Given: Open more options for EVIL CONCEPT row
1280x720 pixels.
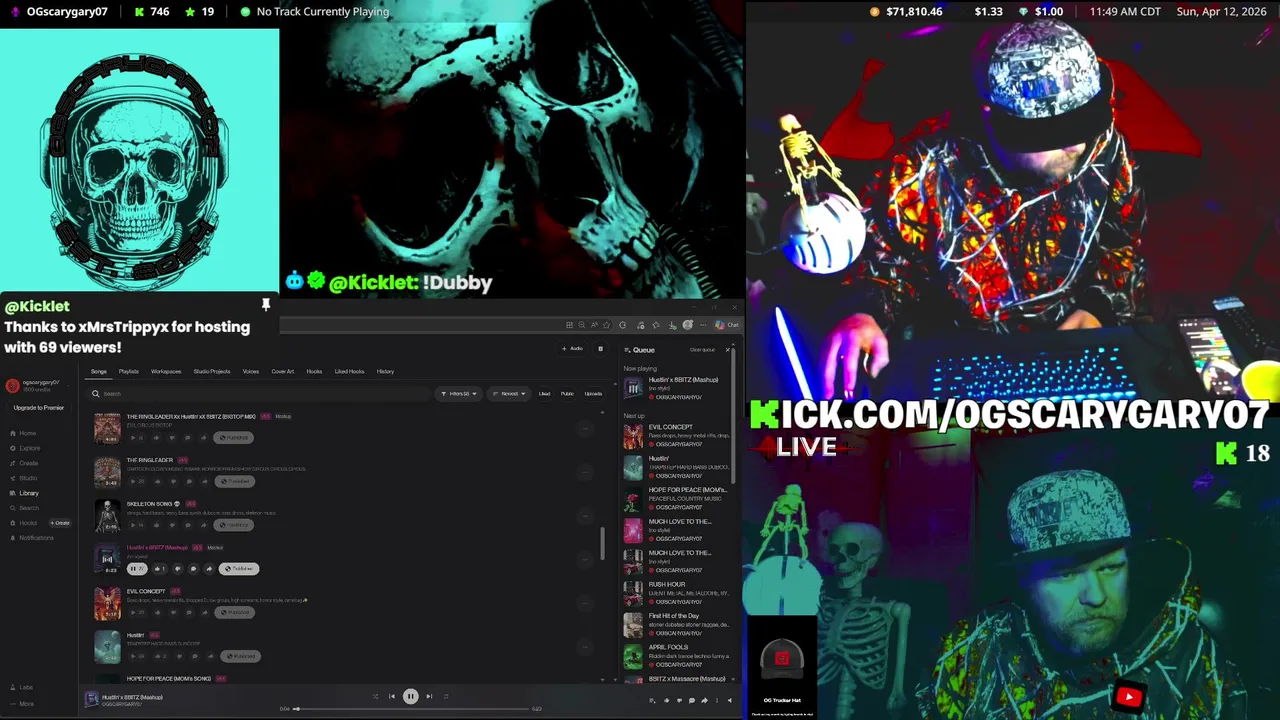Looking at the screenshot, I should [x=585, y=604].
